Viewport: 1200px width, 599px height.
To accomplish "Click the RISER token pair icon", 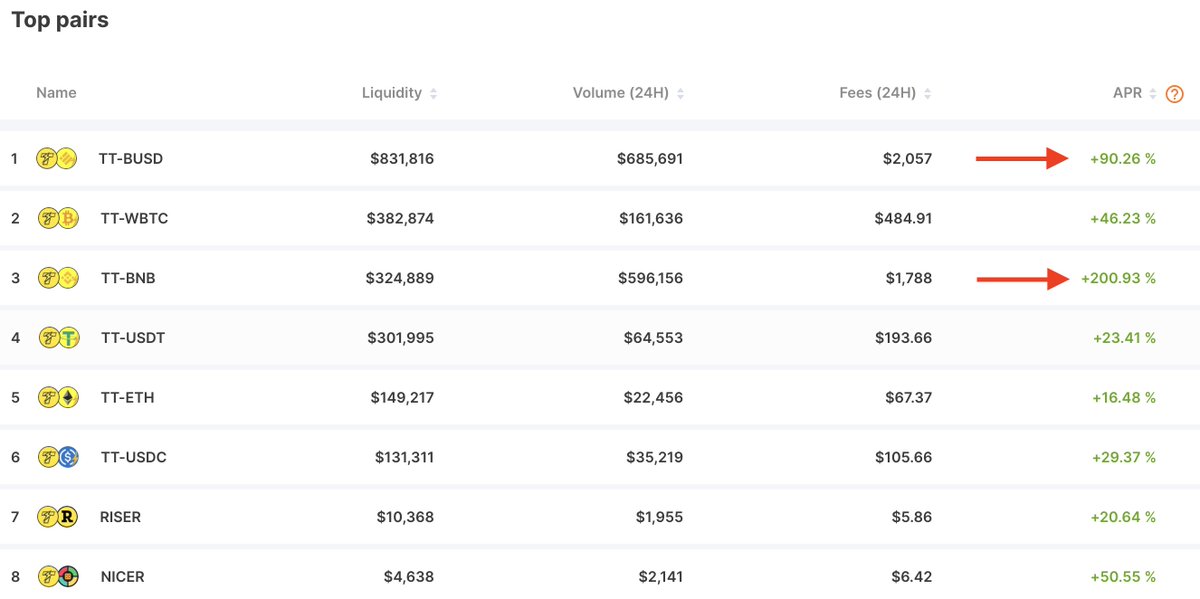I will pyautogui.click(x=58, y=517).
